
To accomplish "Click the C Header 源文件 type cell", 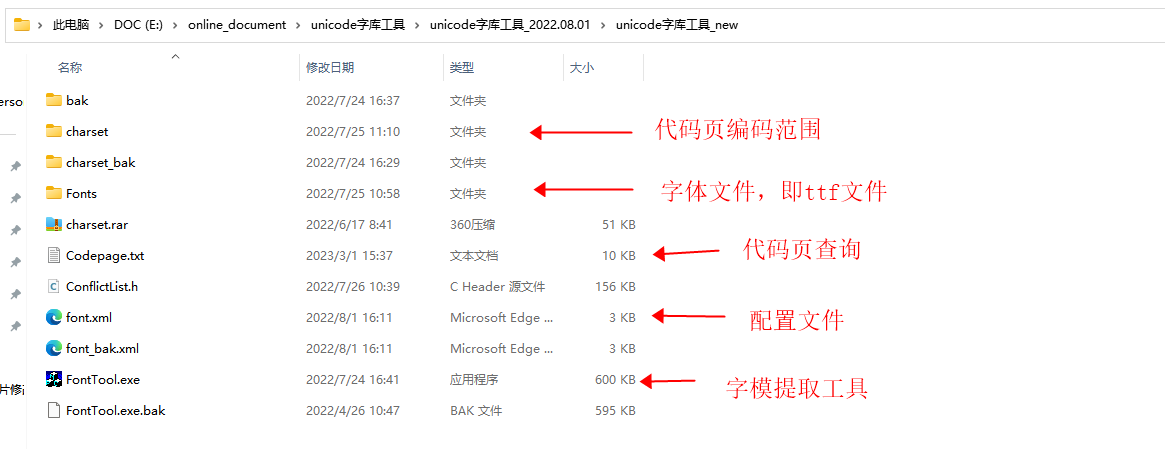I will click(498, 286).
